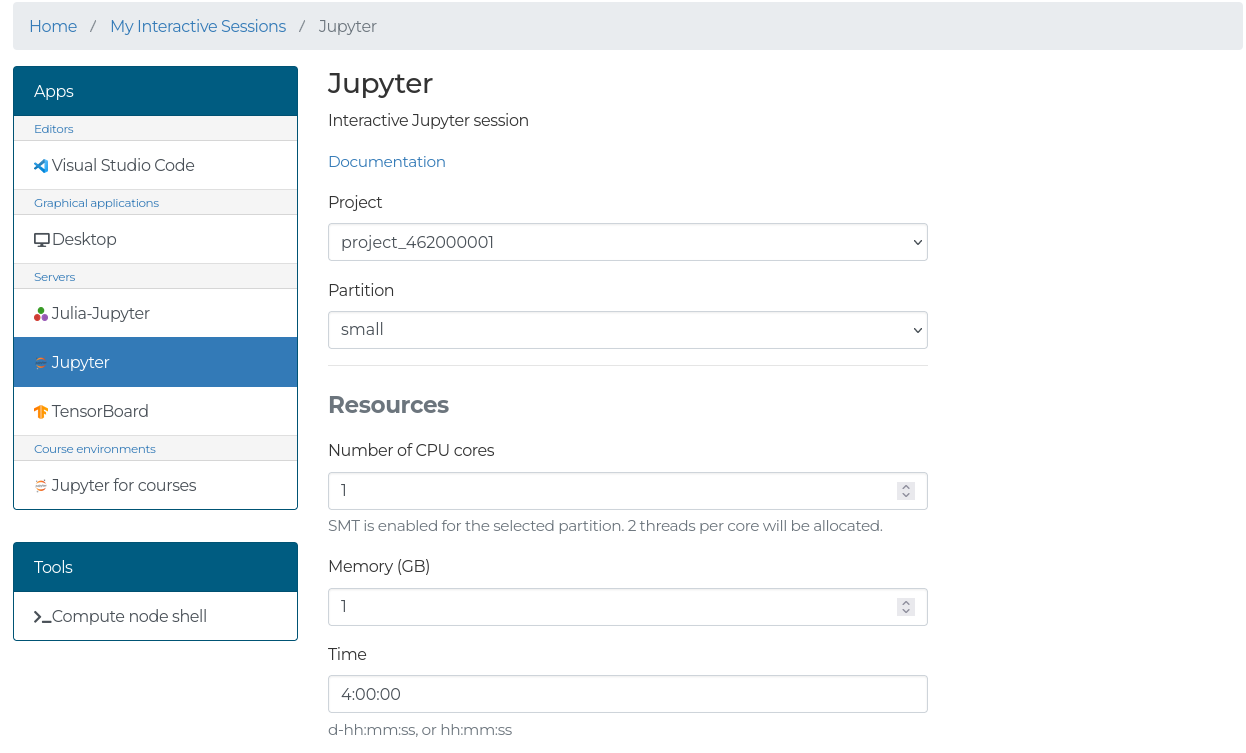Click the Graphical applications section link
The image size is (1246, 753).
[96, 203]
